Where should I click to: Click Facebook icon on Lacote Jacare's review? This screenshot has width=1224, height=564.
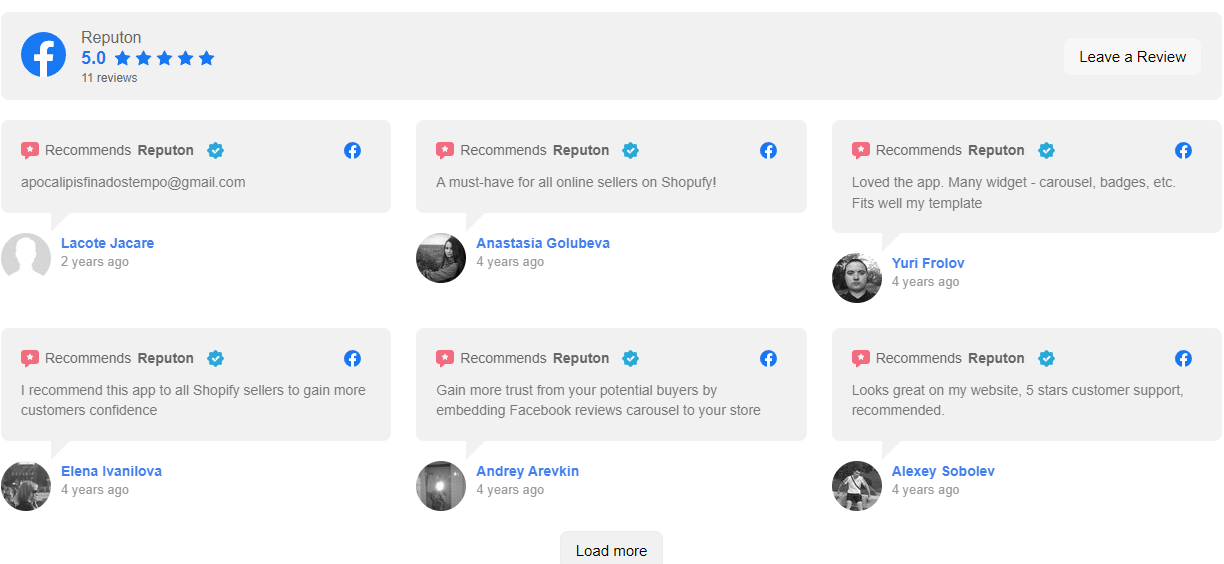click(352, 150)
